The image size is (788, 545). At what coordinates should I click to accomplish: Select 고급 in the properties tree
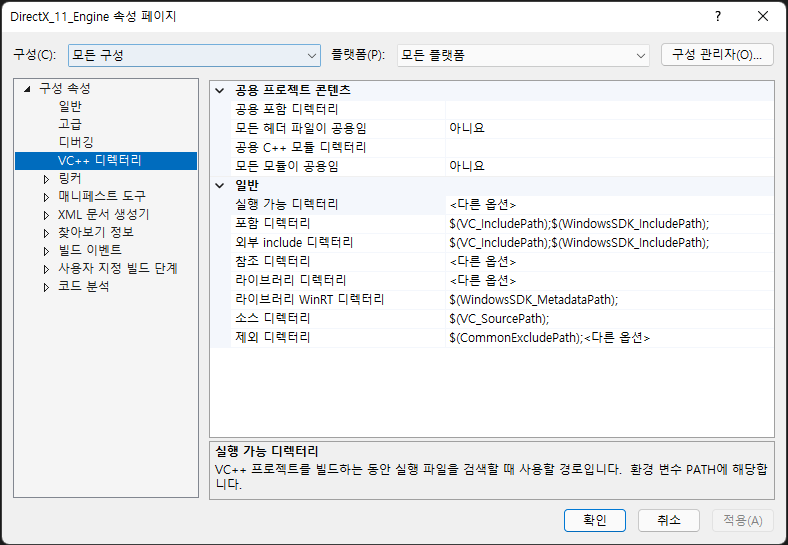(x=70, y=124)
